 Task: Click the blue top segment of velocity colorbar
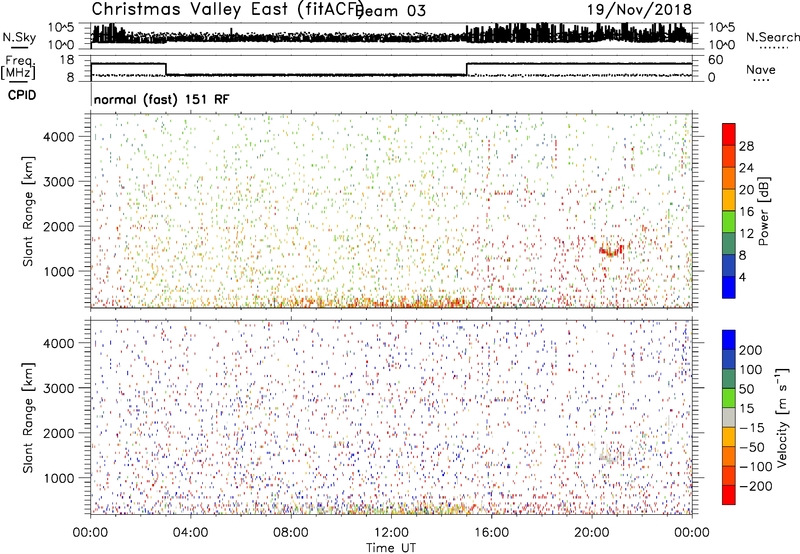pos(729,340)
